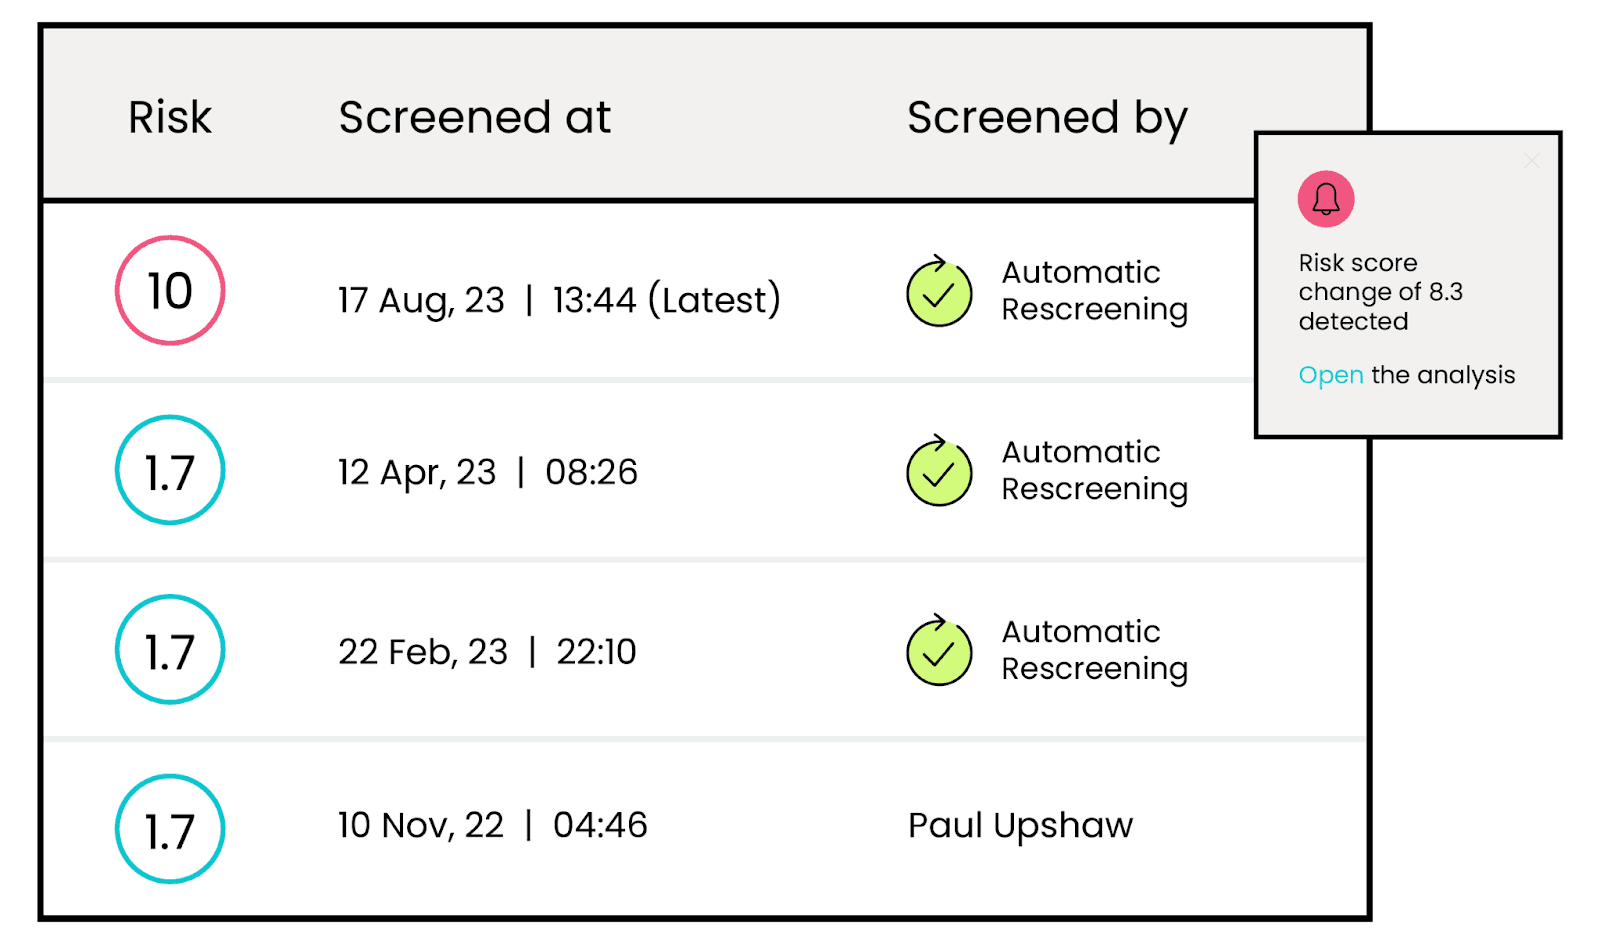Open the analysis link in notification
The image size is (1600, 944).
1330,375
